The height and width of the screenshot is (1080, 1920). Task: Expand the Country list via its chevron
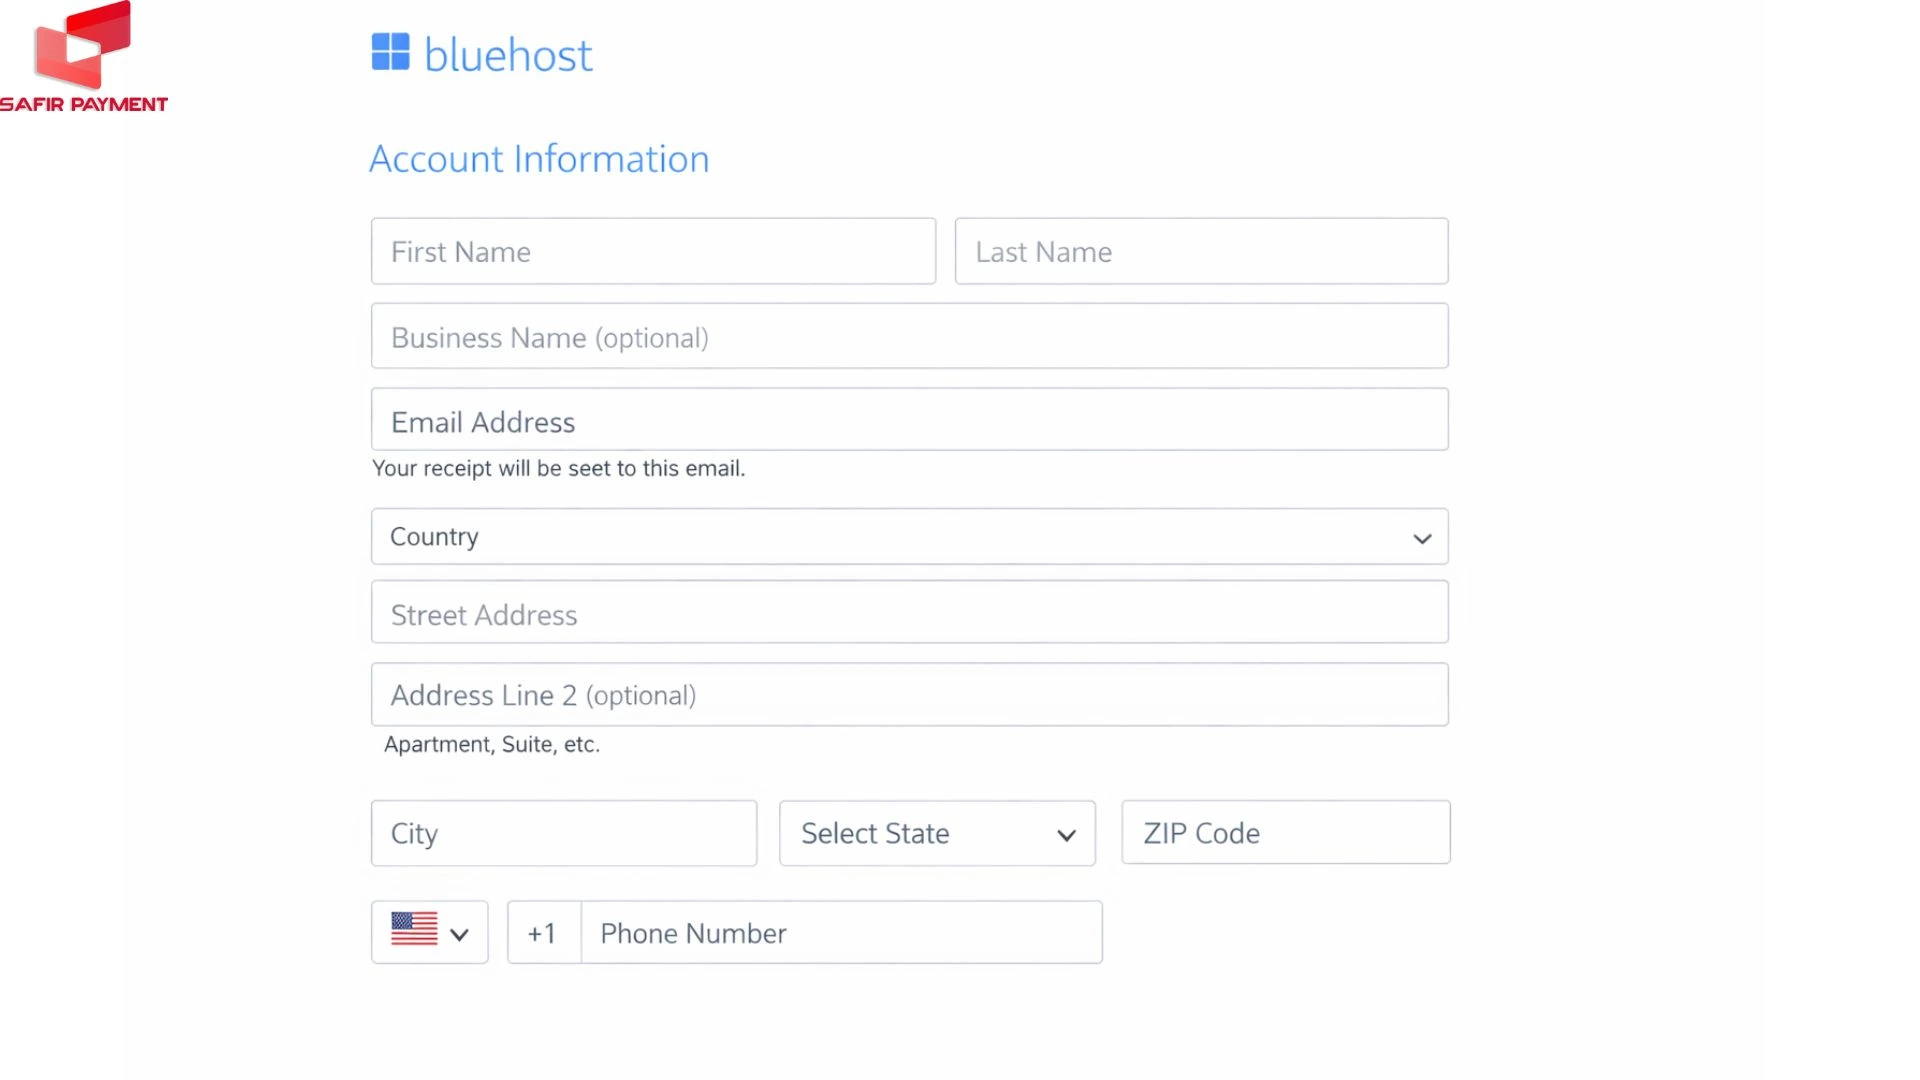point(1422,537)
